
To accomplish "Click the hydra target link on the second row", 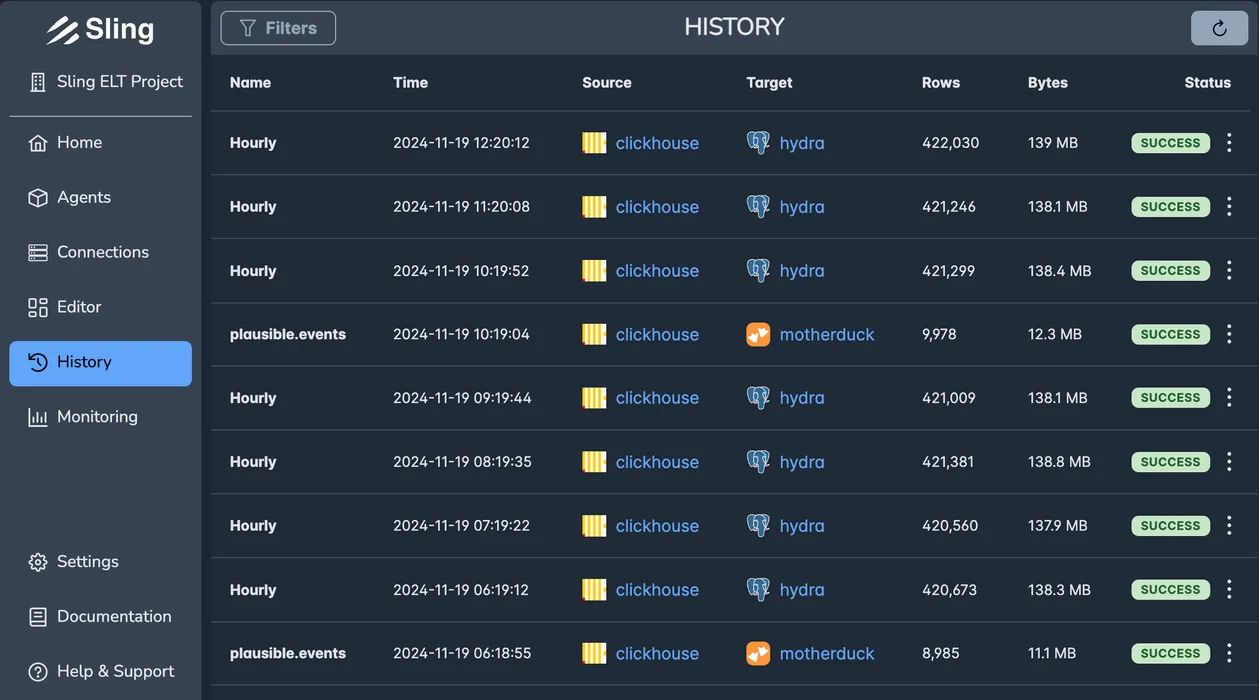I will click(801, 206).
